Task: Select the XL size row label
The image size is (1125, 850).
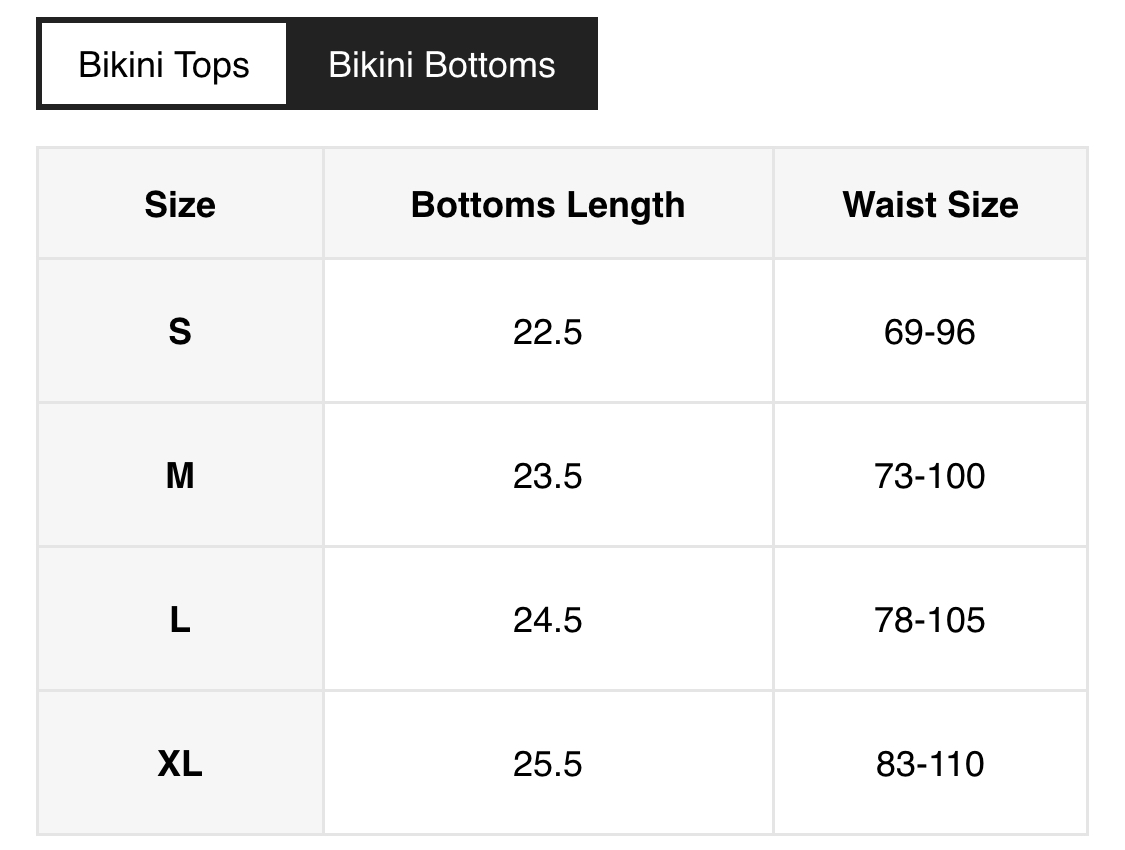Action: (180, 764)
